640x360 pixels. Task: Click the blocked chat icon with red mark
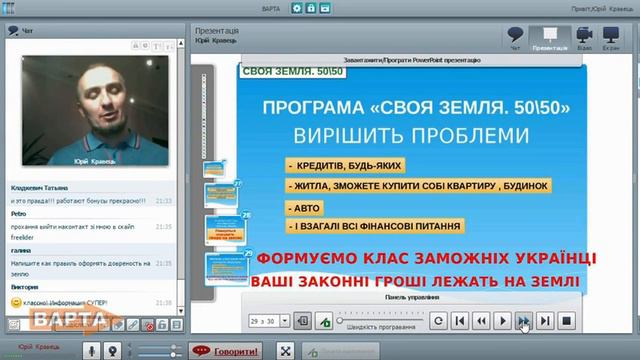[x=148, y=325]
